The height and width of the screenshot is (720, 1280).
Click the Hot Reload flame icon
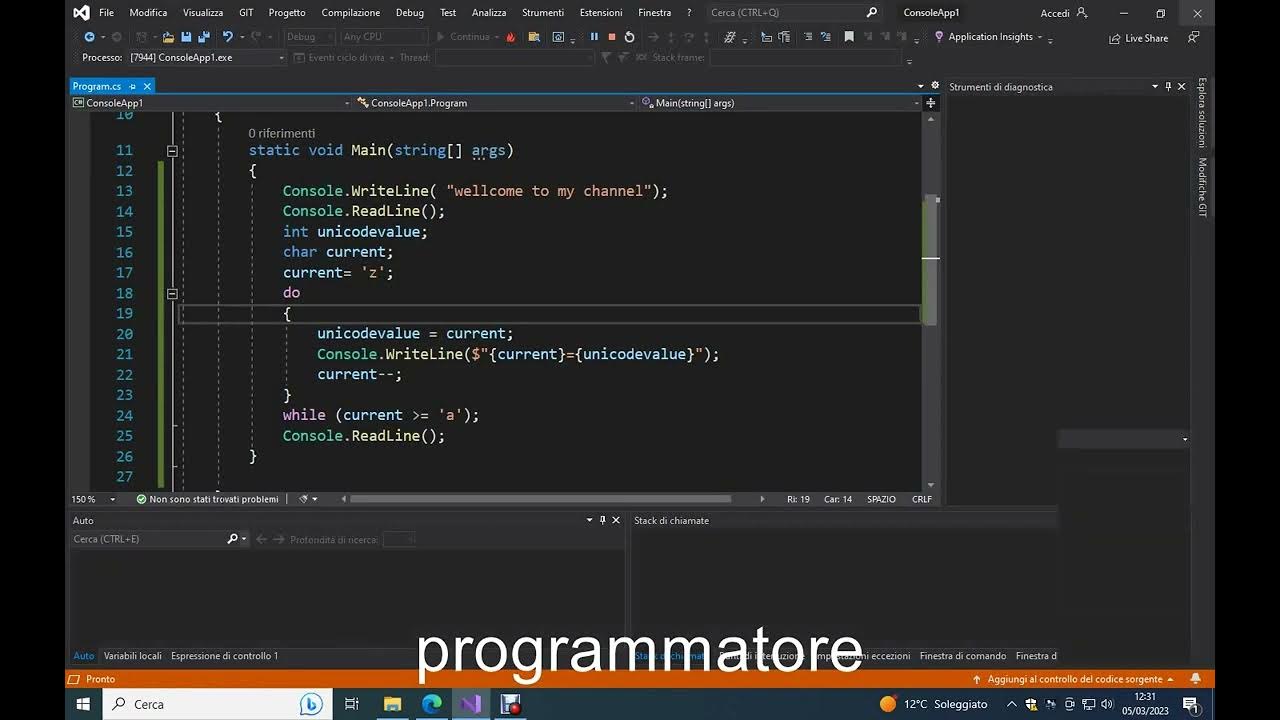511,37
